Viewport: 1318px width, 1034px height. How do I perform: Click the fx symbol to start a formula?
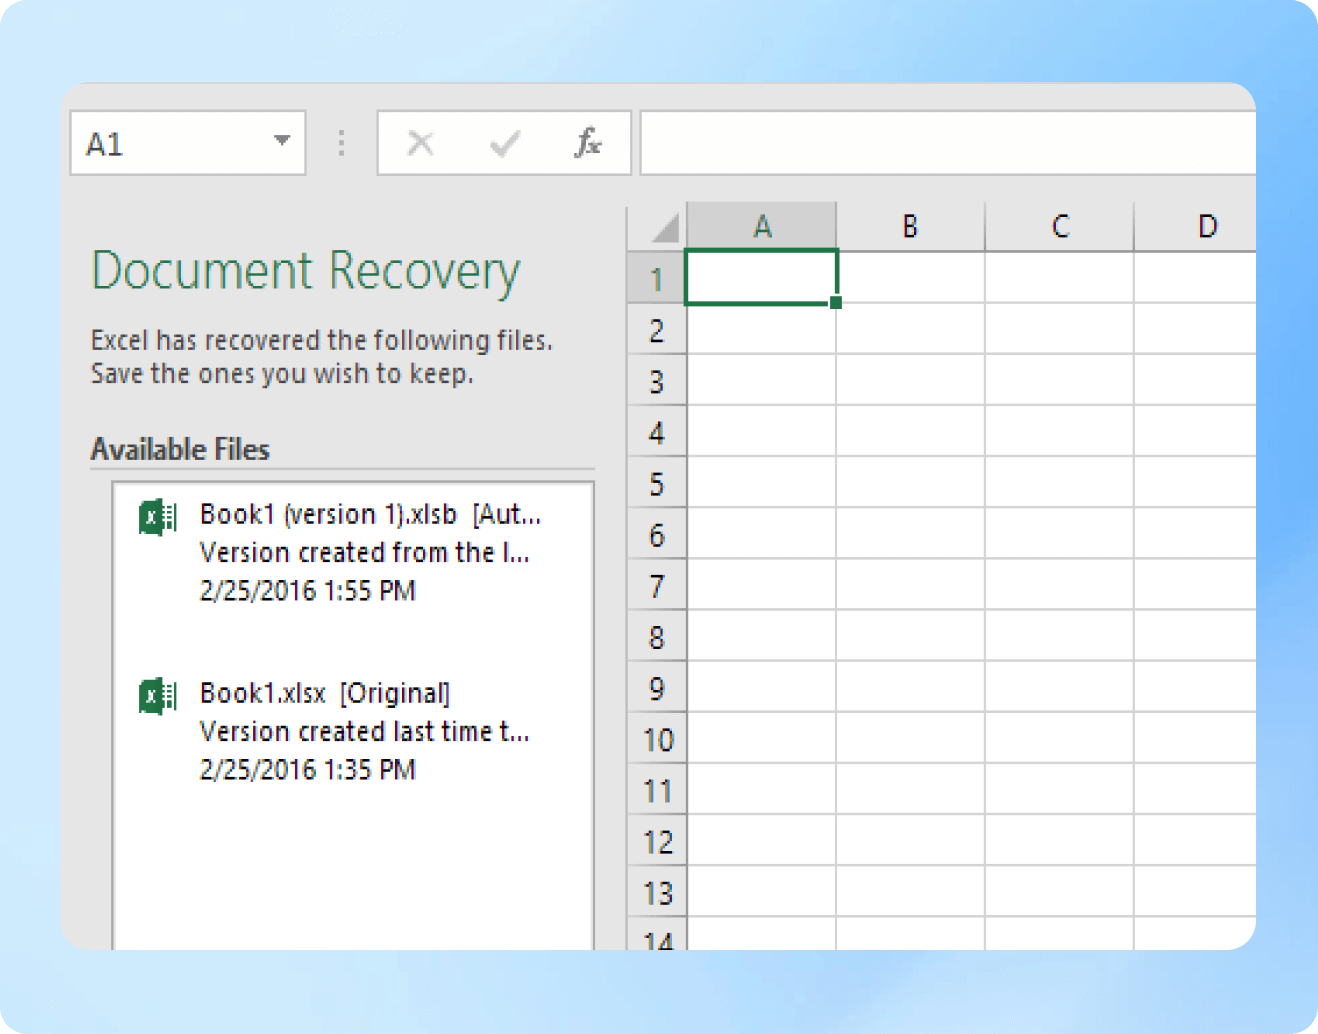point(588,143)
